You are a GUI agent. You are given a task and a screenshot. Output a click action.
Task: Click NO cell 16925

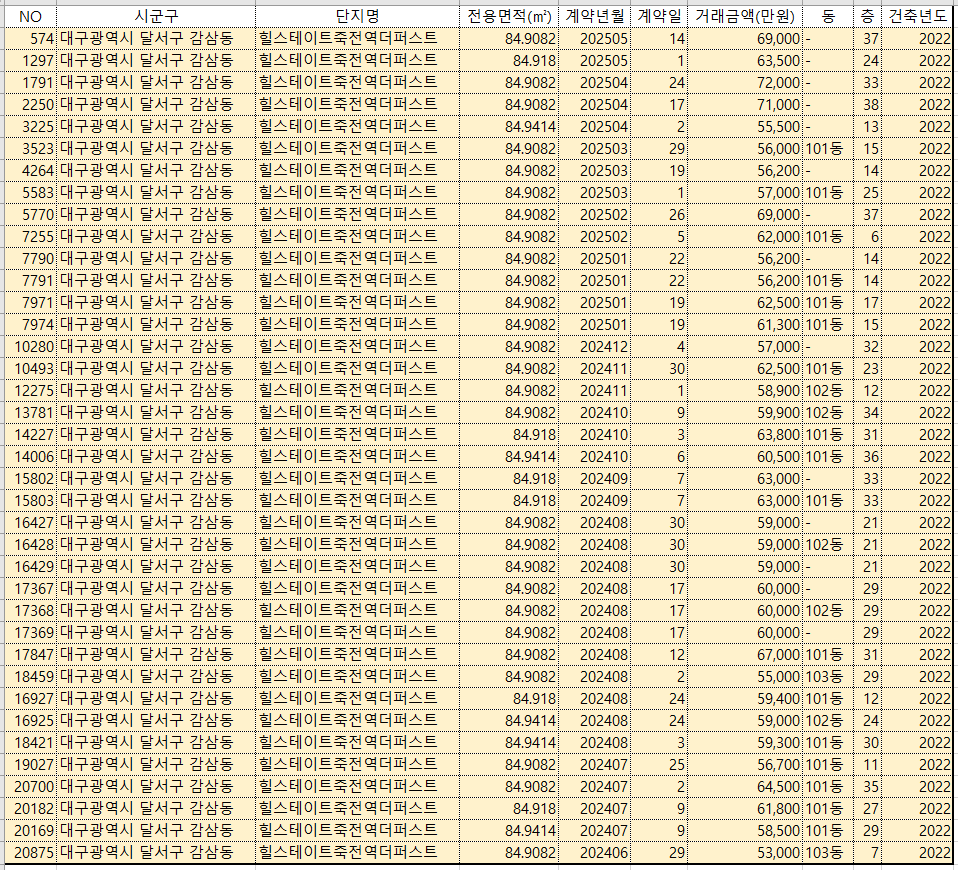31,720
